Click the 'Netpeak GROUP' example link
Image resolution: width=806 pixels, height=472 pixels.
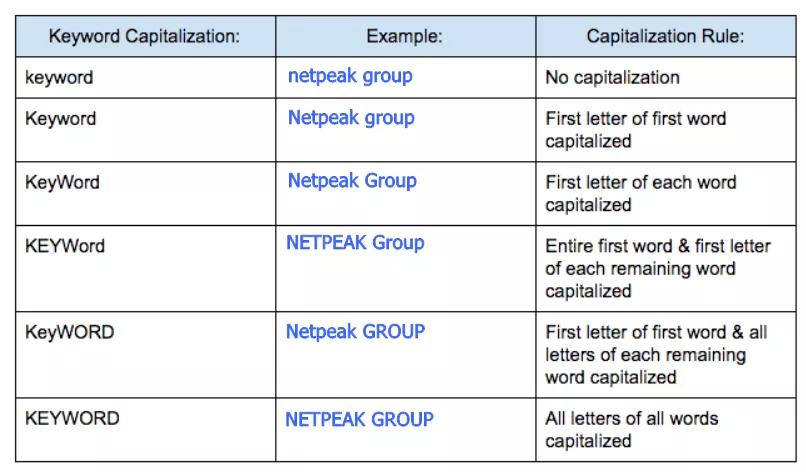[355, 332]
